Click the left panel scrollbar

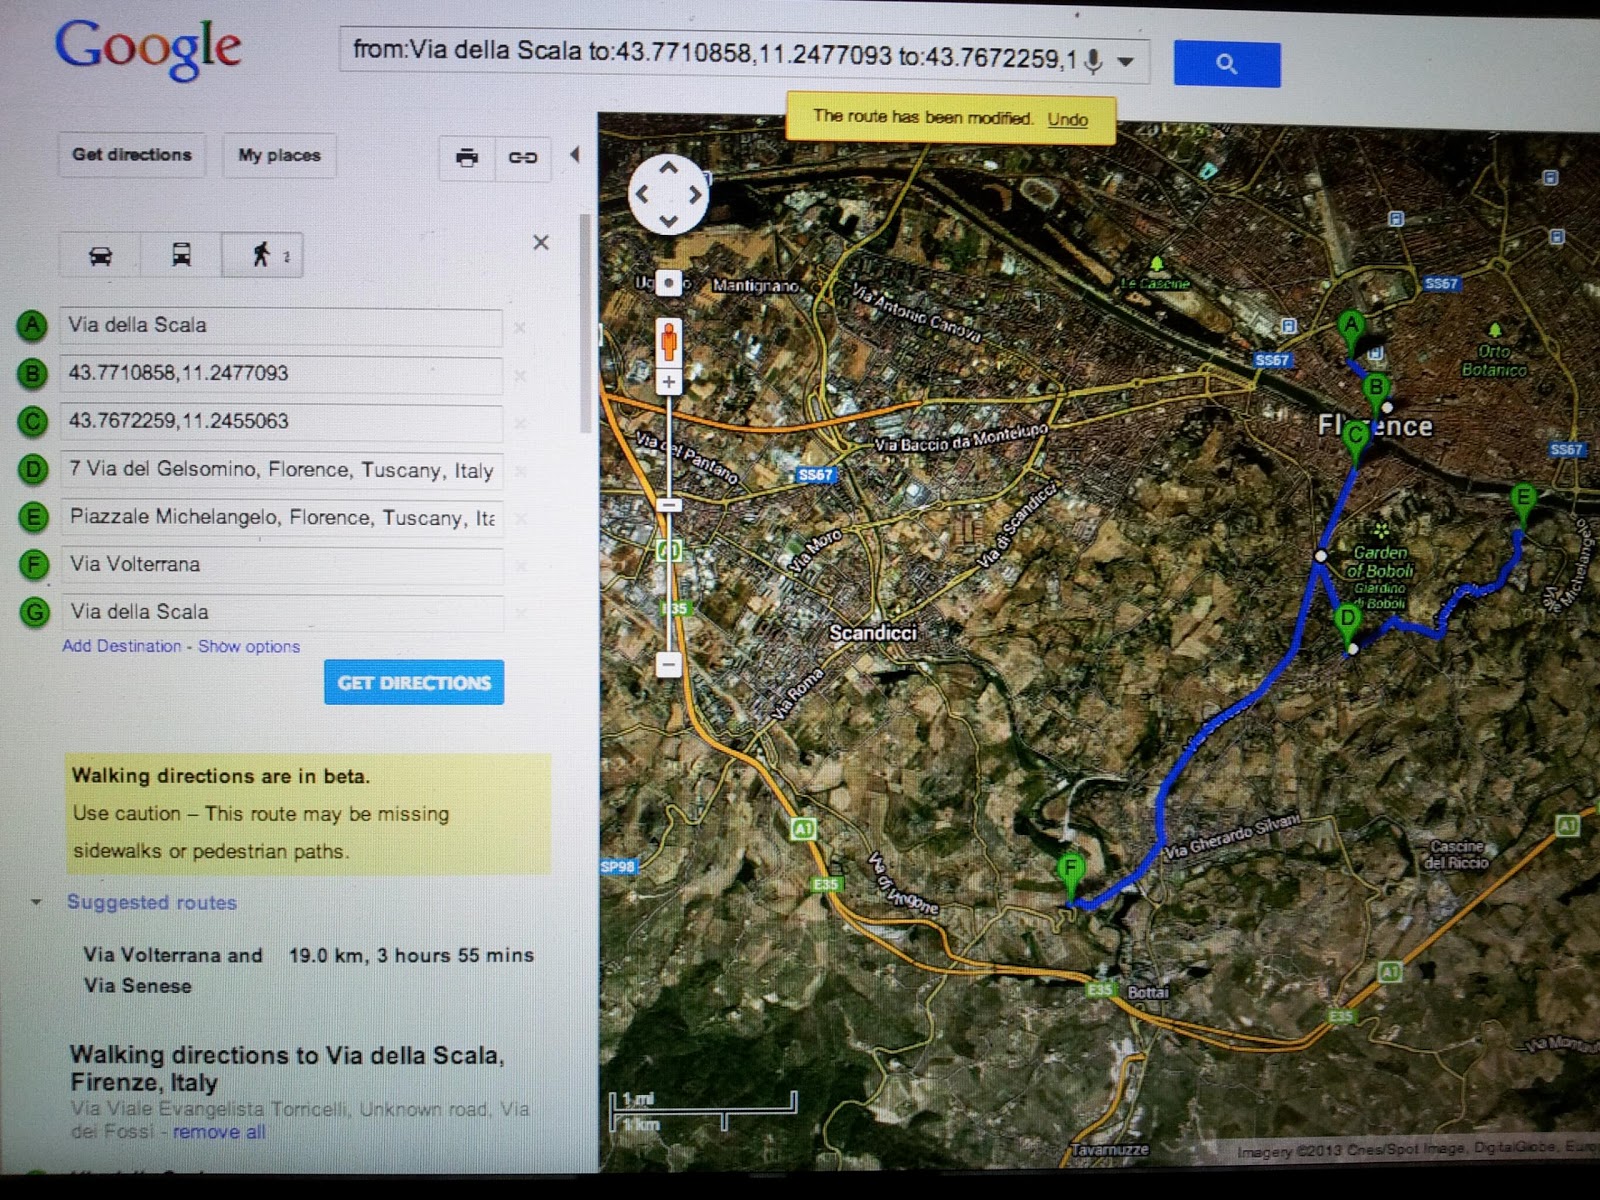585,323
